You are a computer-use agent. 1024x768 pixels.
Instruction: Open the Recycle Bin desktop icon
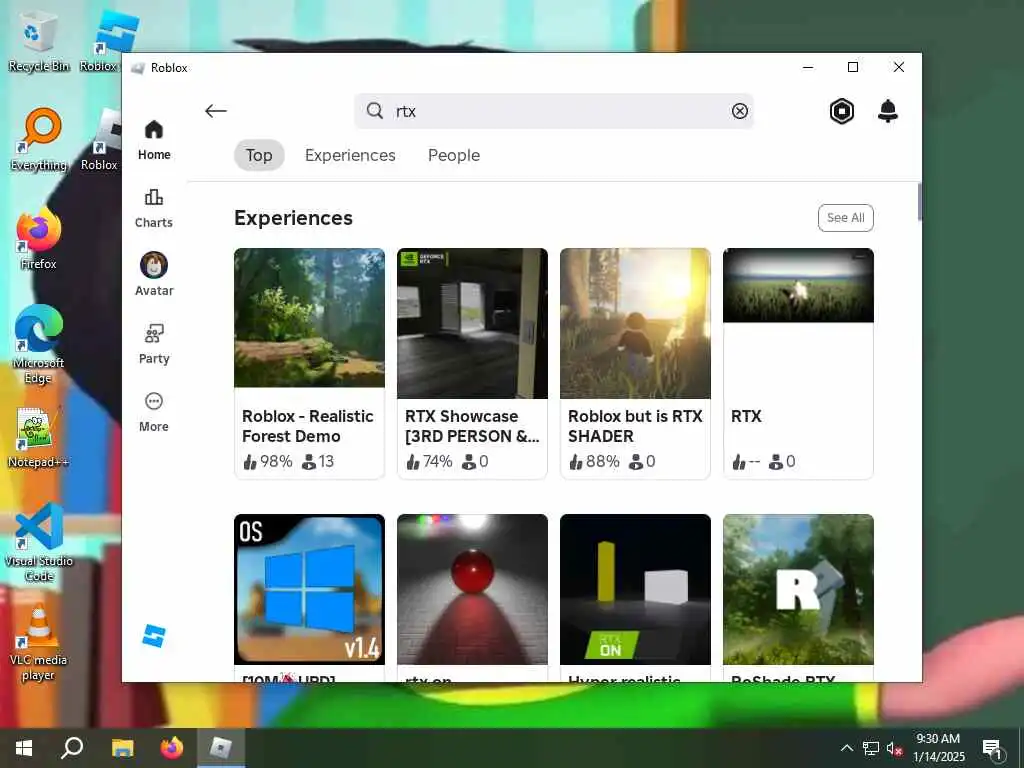(x=39, y=43)
